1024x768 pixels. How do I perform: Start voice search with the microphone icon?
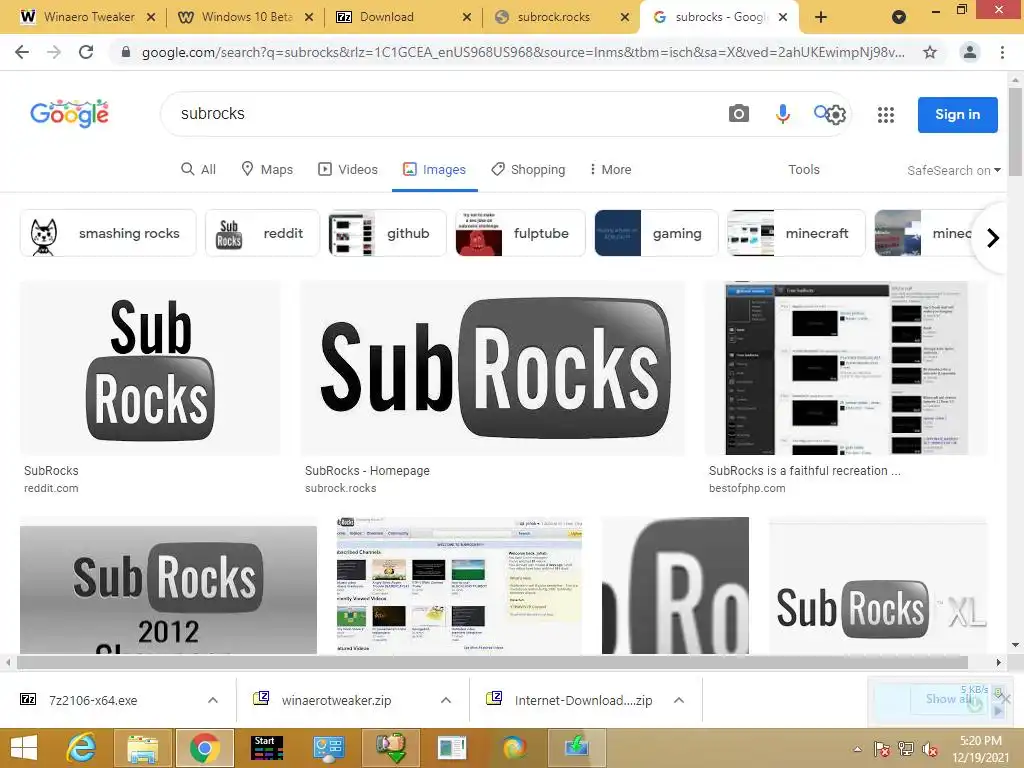coord(782,114)
